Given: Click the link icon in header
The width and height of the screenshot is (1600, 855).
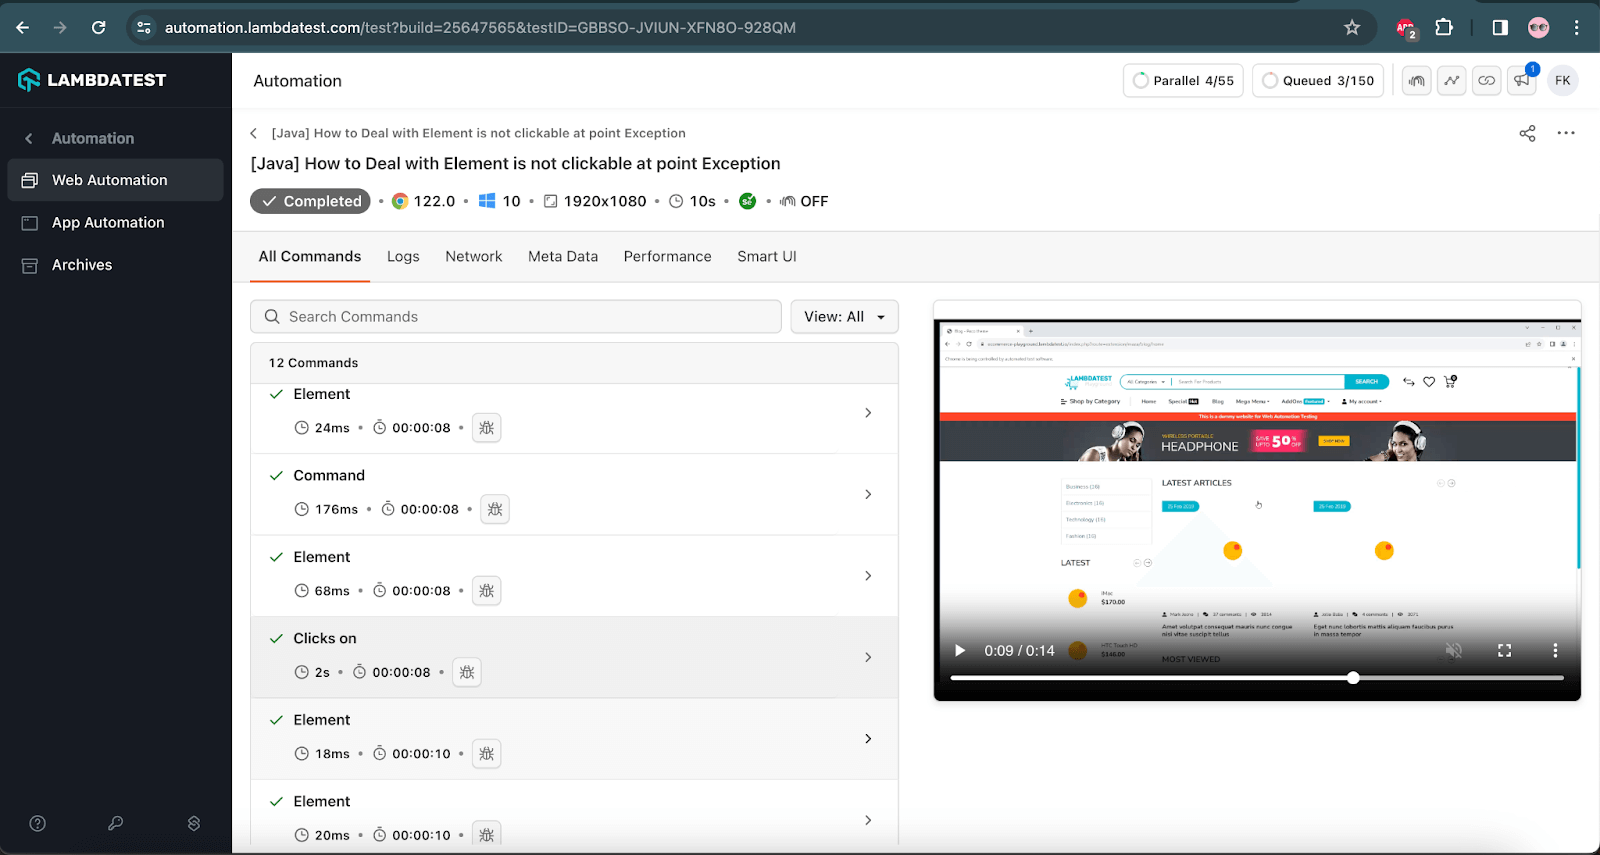Looking at the screenshot, I should click(x=1487, y=80).
